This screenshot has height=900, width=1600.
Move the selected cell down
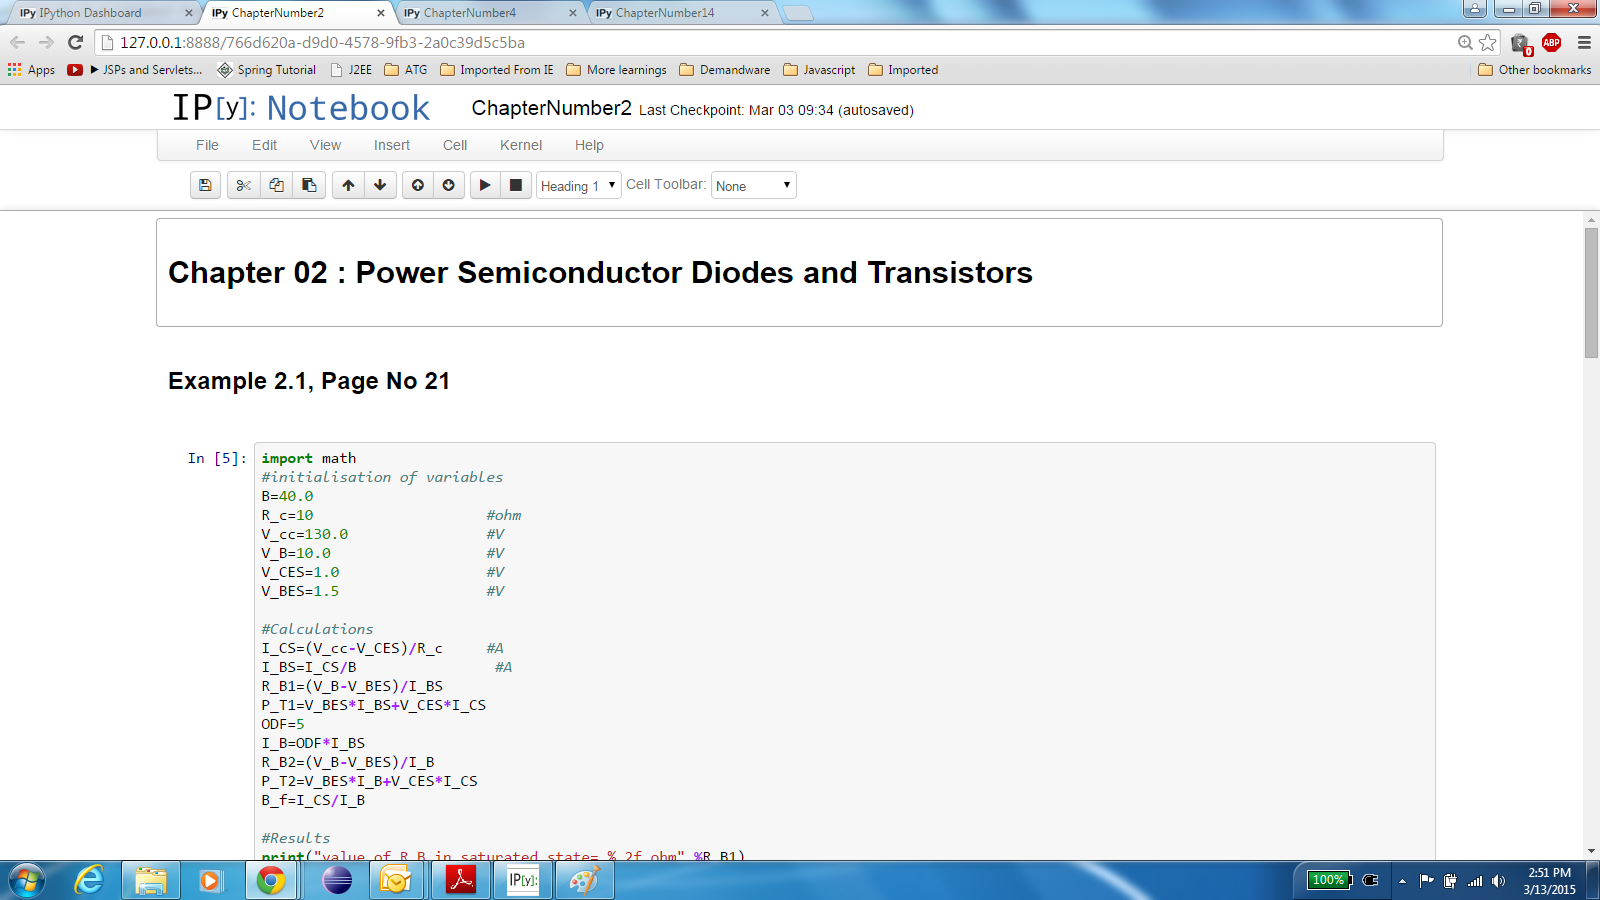[x=380, y=185]
